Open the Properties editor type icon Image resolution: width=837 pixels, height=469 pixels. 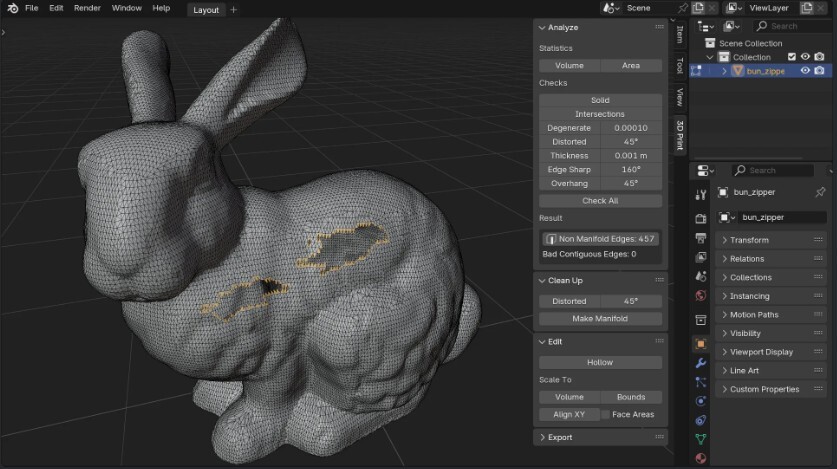[706, 171]
